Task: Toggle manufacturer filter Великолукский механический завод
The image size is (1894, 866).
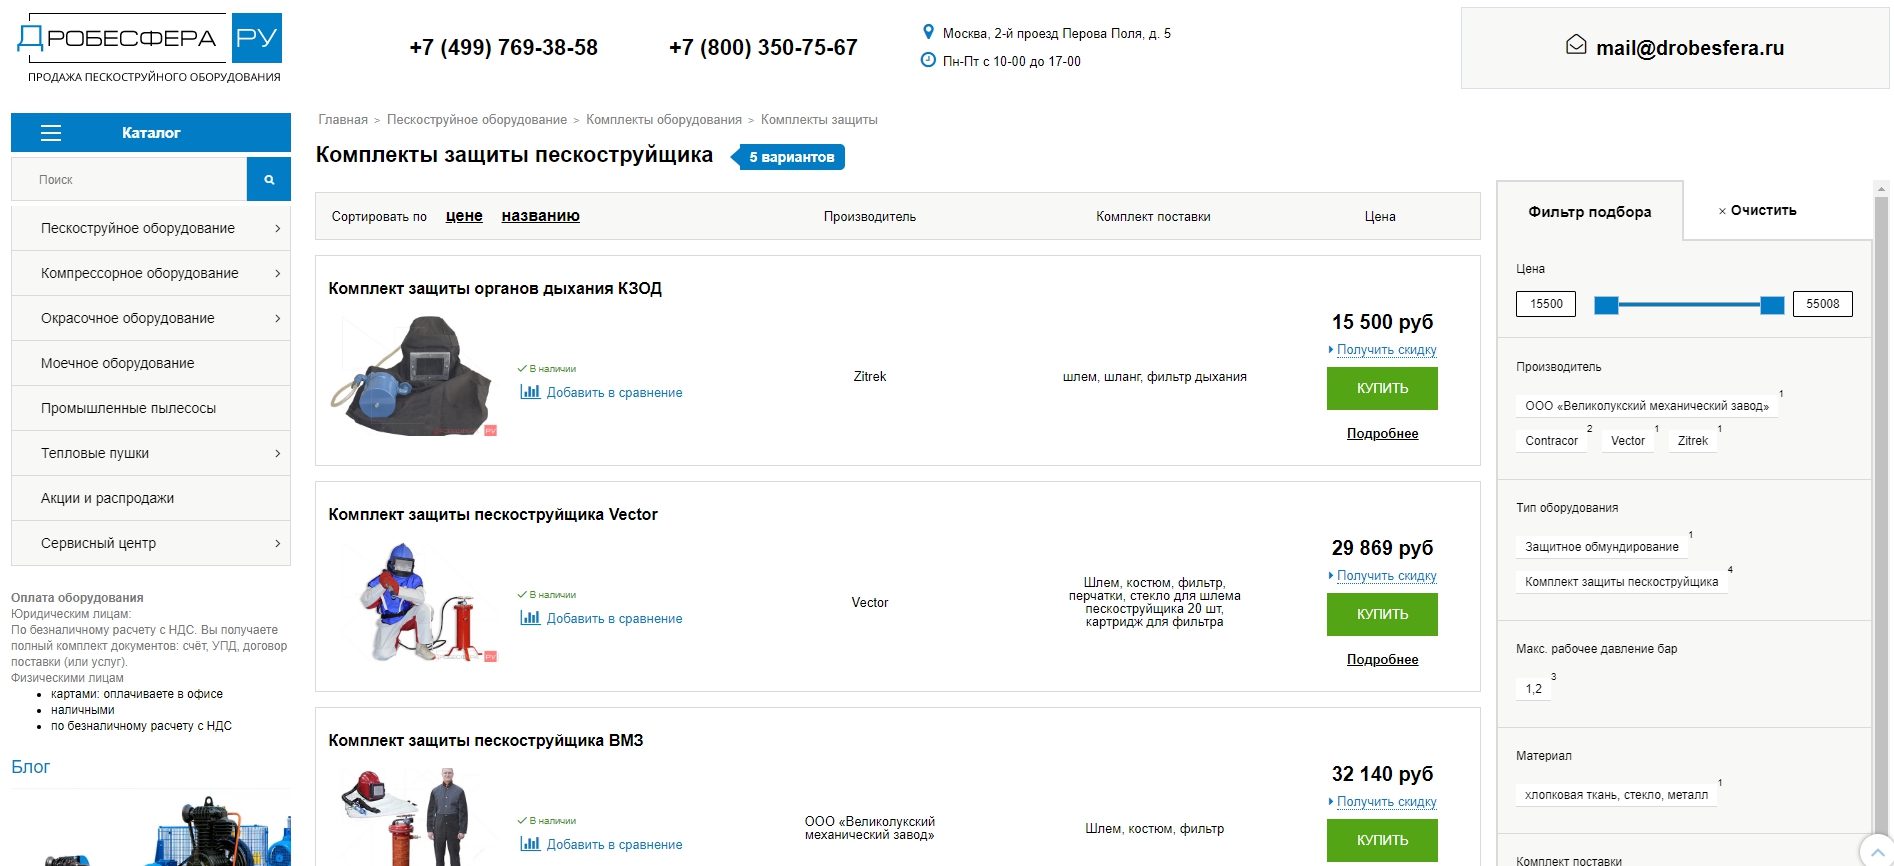Action: (1646, 405)
